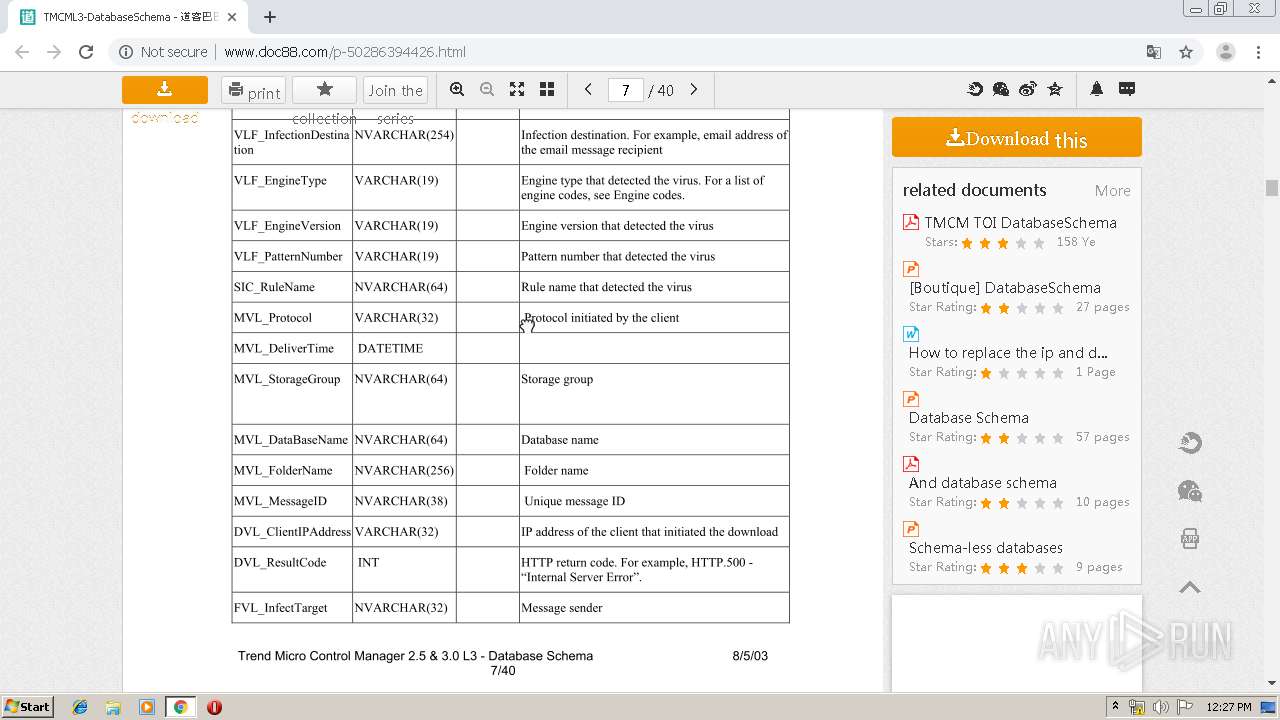
Task: Open TMCM TOI DatabaseSchema related document
Action: pos(1020,223)
